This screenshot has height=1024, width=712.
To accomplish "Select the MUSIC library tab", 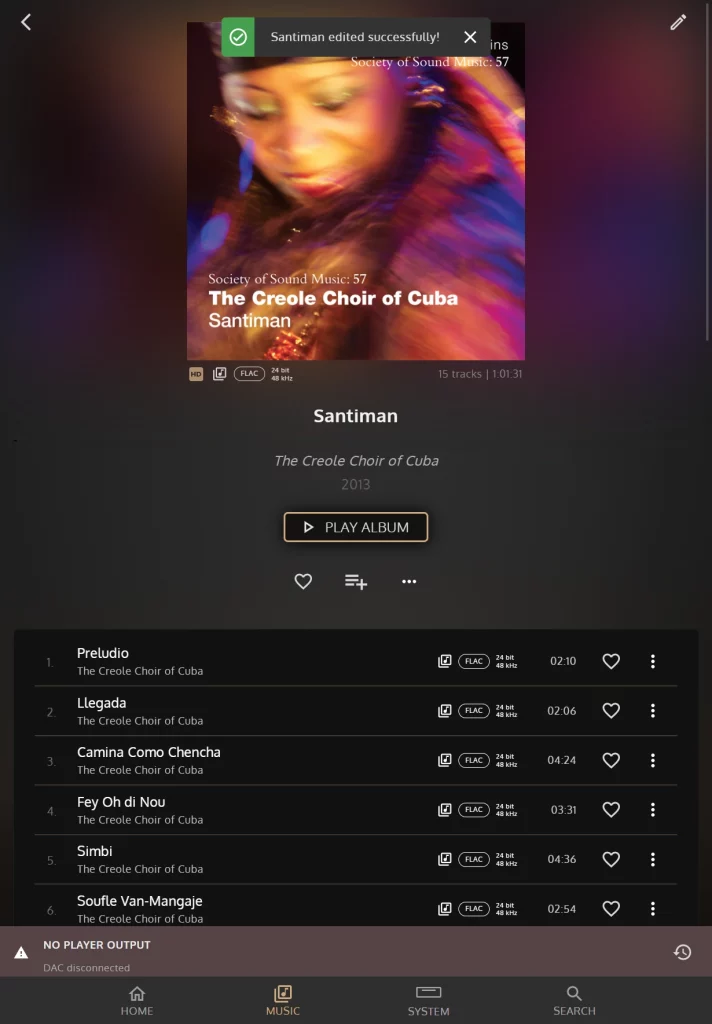I will coord(283,1001).
